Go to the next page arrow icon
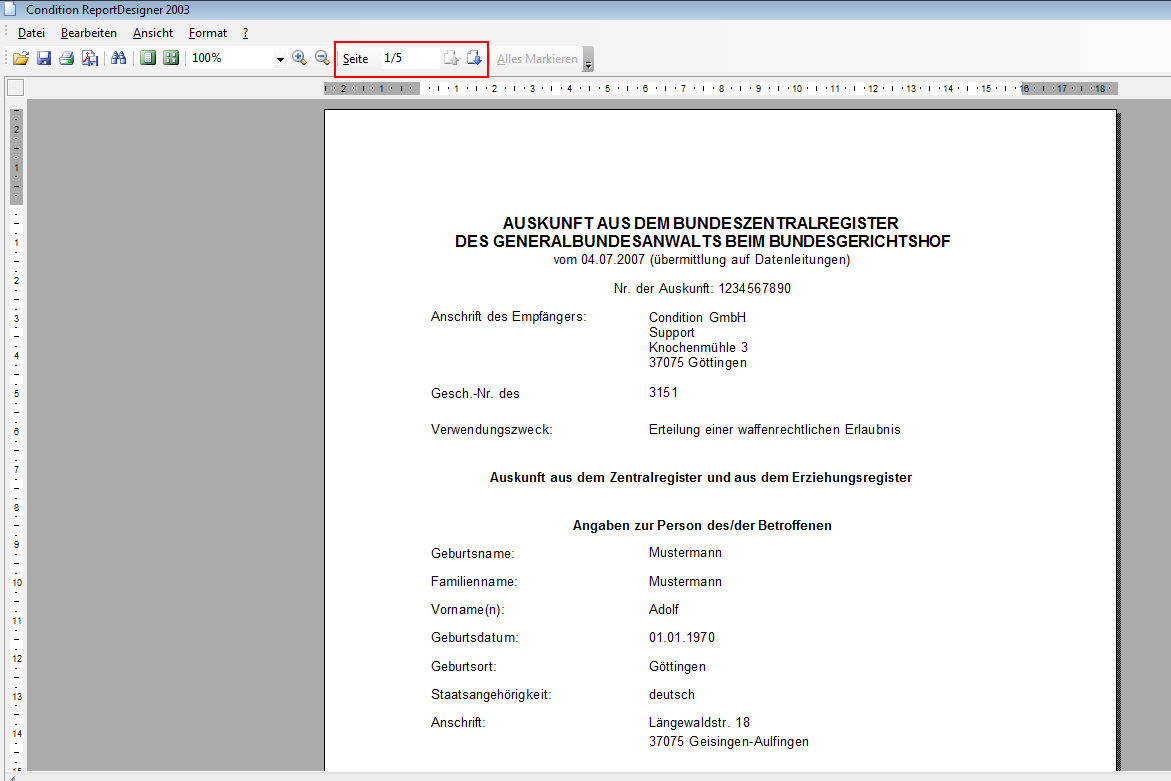1171x781 pixels. tap(474, 58)
